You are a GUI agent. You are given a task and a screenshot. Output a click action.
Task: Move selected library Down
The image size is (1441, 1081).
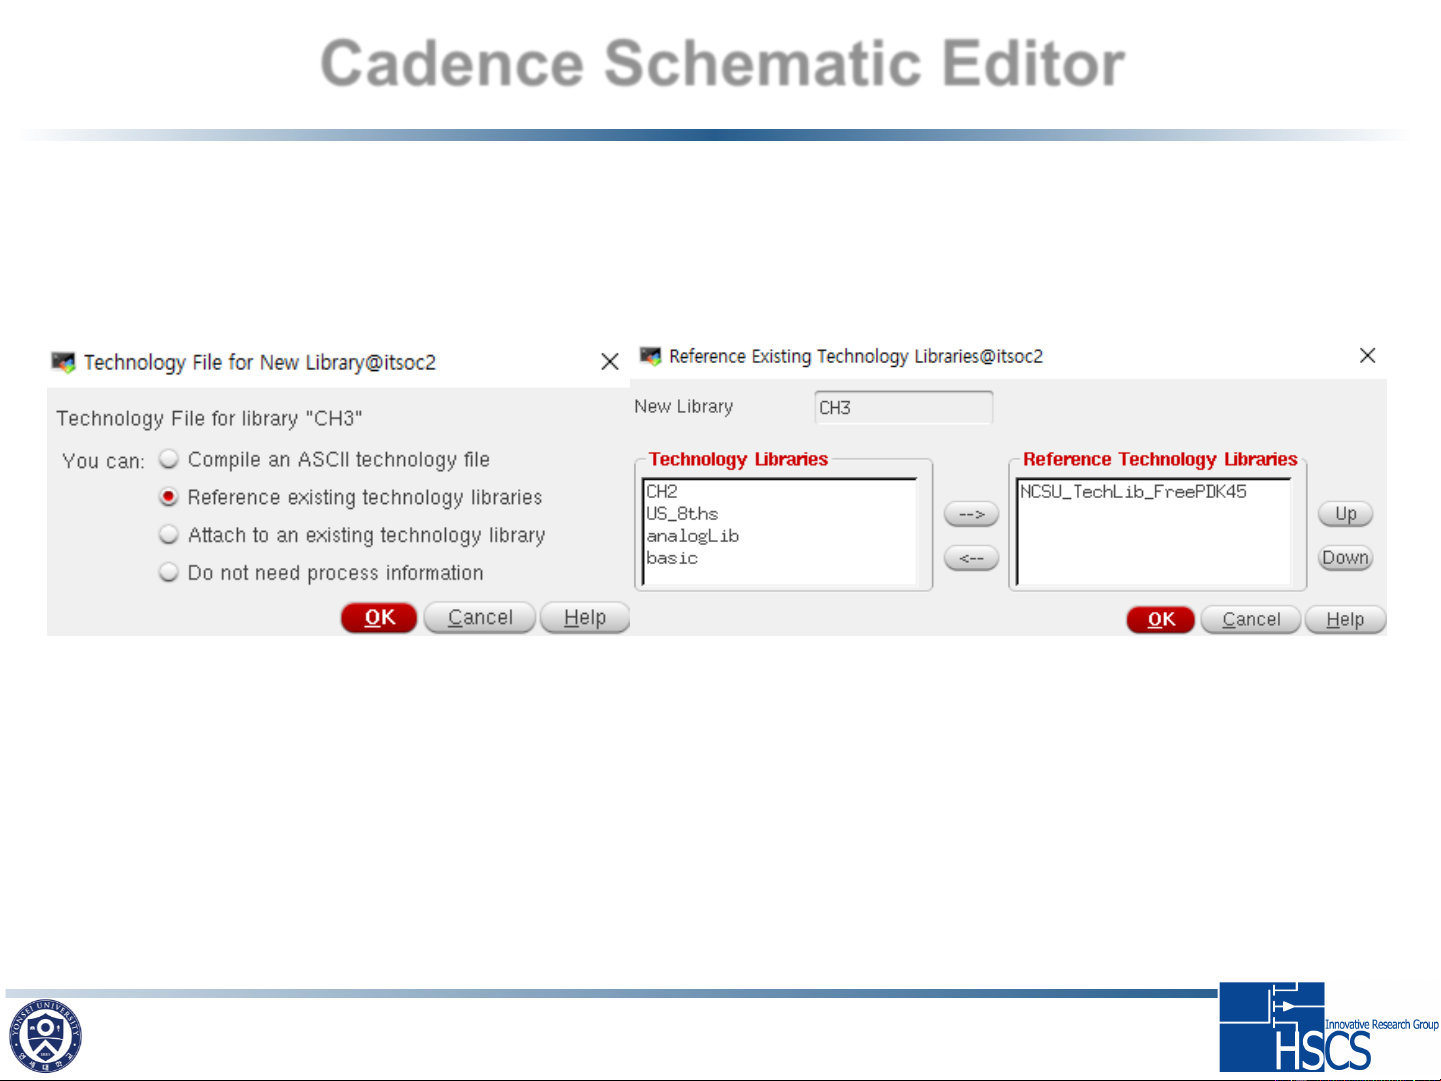click(1345, 558)
